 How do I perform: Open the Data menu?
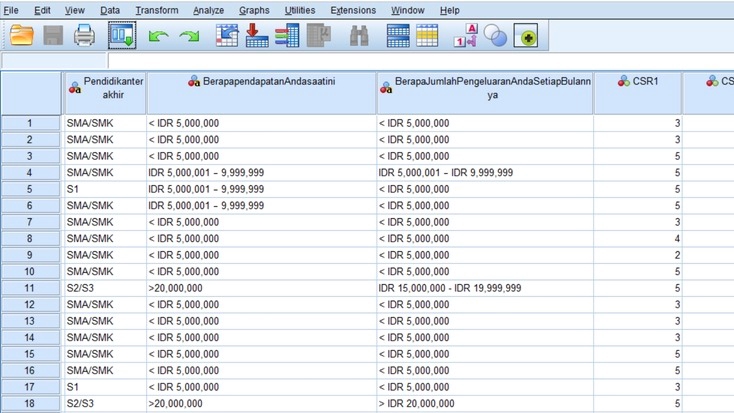click(x=110, y=10)
